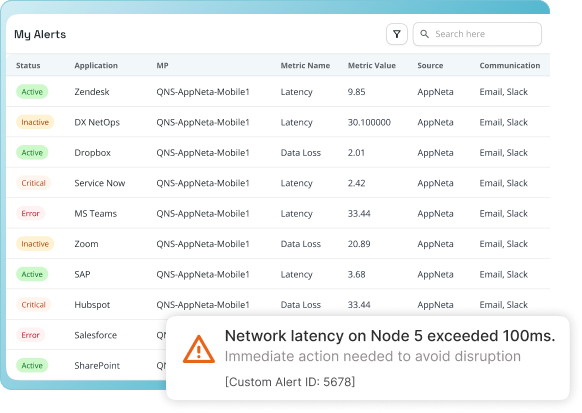This screenshot has height=413, width=582.
Task: Select the Hubspot application cell
Action: (x=92, y=305)
